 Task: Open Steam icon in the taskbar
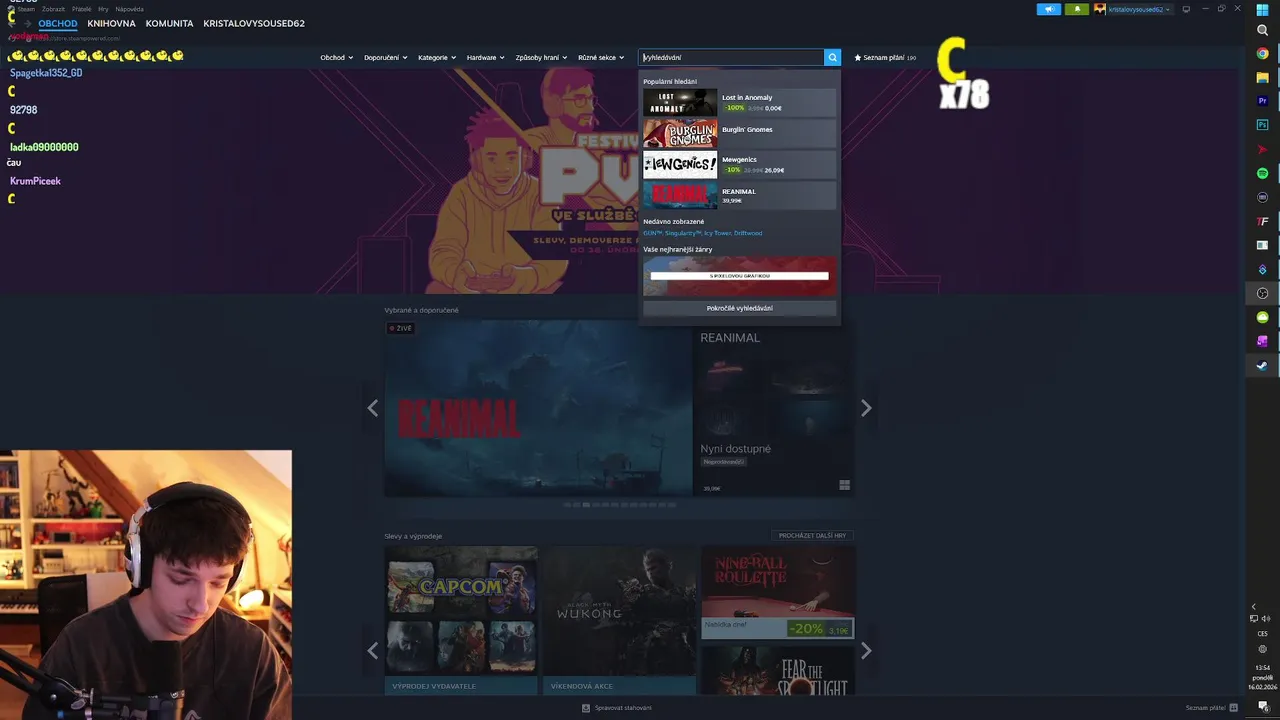(x=1262, y=365)
